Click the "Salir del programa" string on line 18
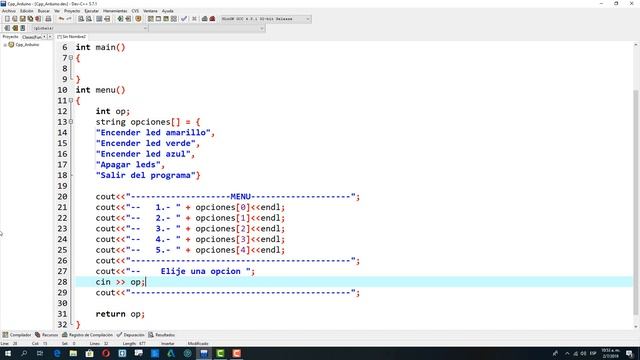This screenshot has height=360, width=640. [x=146, y=175]
